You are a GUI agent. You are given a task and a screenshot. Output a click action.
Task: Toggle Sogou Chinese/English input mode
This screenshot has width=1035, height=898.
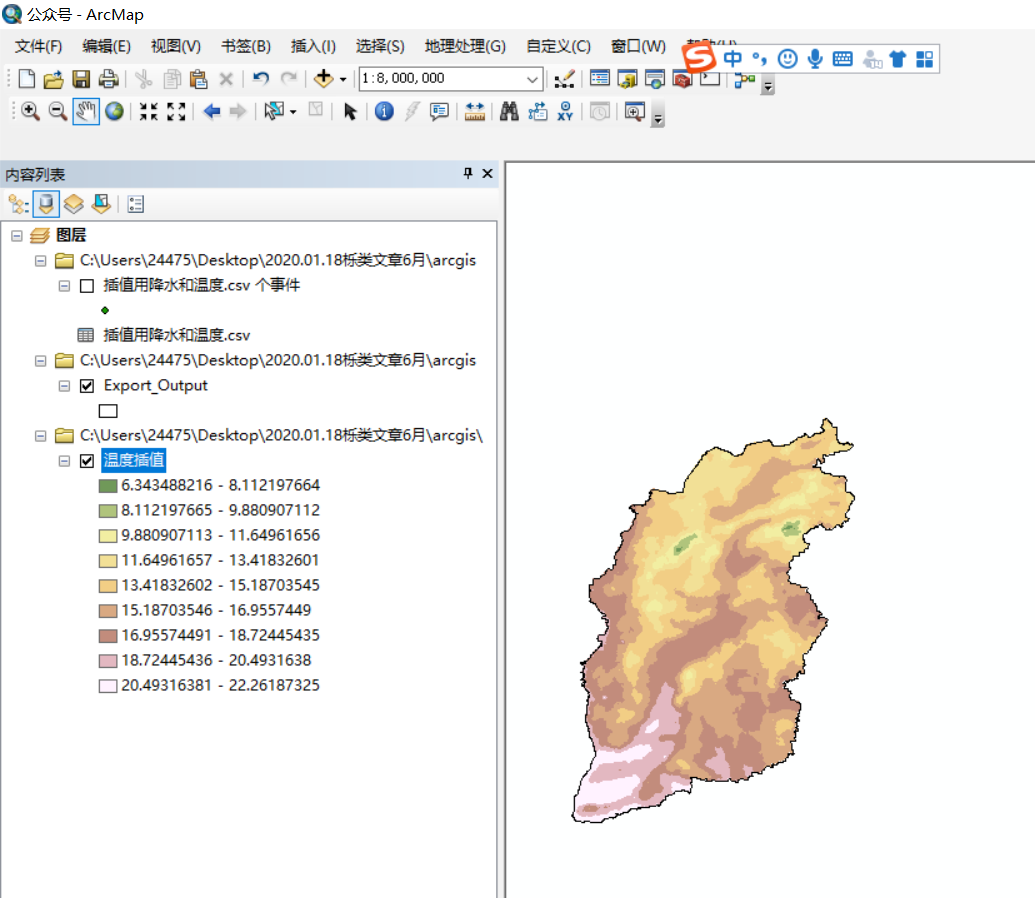coord(733,59)
